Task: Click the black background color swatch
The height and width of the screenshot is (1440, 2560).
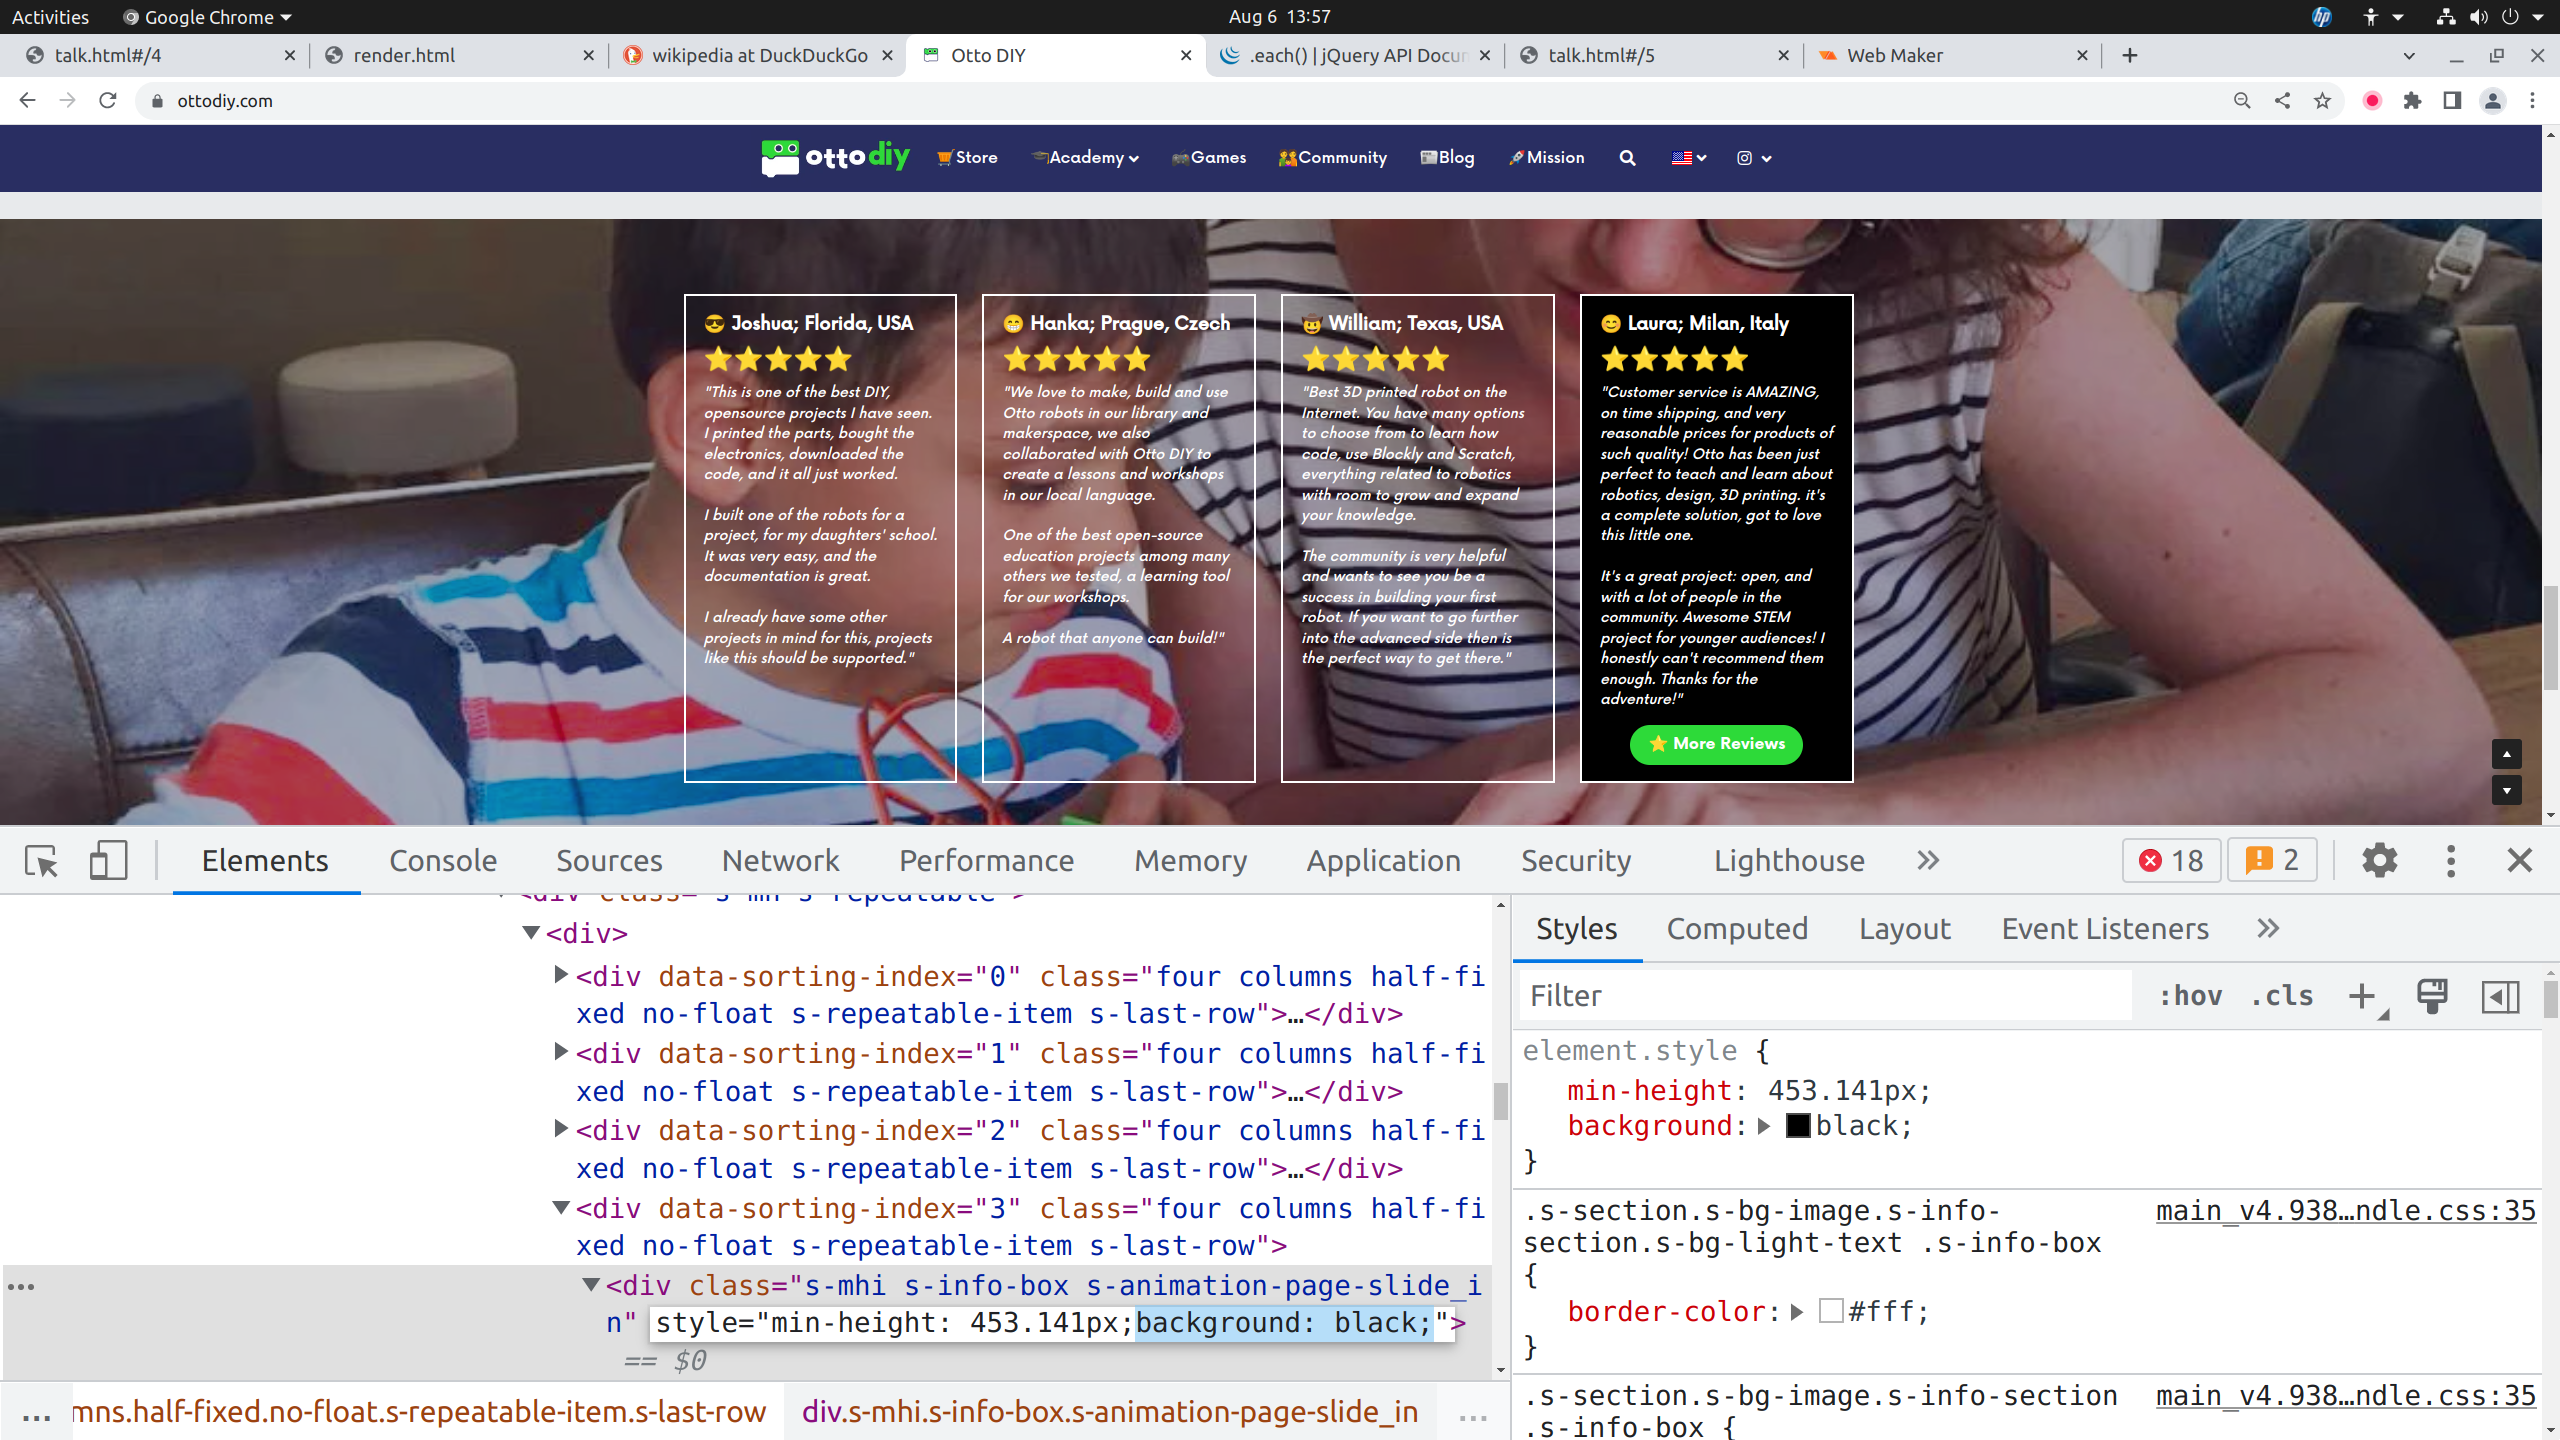Action: [x=1798, y=1127]
